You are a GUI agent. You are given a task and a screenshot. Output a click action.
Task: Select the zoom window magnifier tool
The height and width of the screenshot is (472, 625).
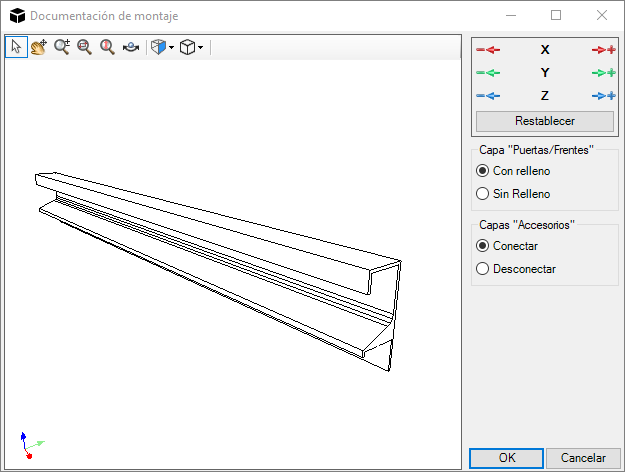(85, 47)
